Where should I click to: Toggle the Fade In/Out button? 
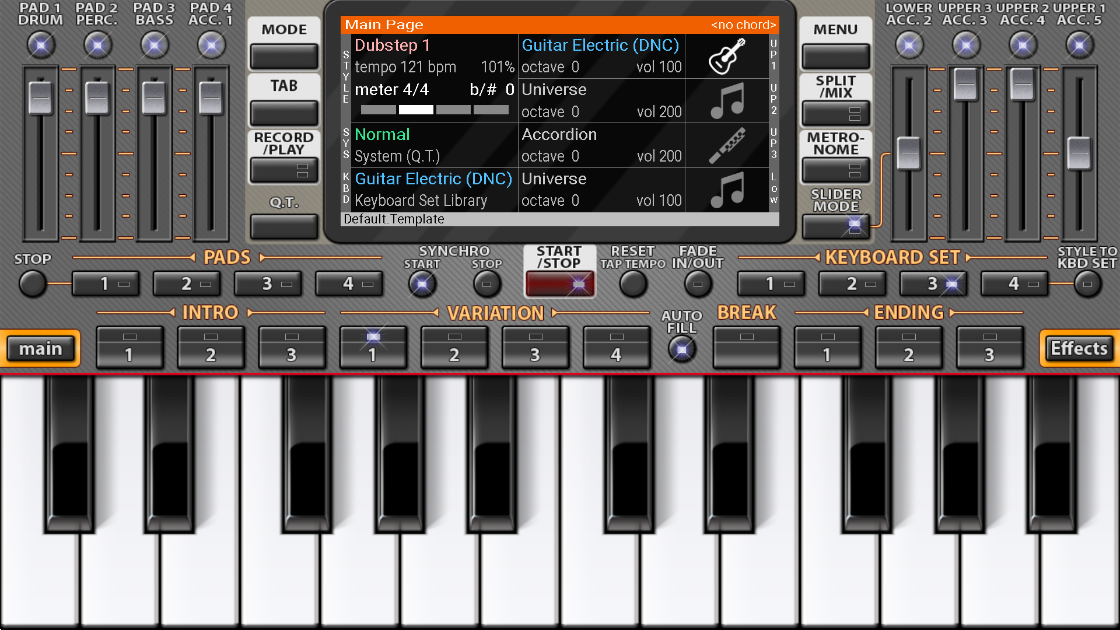698,284
